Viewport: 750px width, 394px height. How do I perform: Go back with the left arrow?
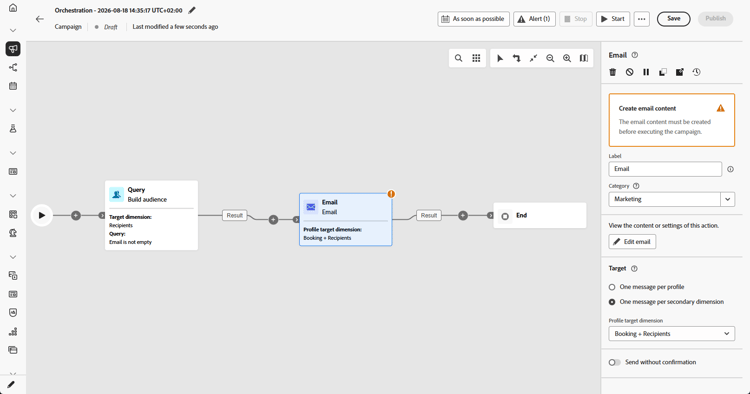[x=40, y=19]
